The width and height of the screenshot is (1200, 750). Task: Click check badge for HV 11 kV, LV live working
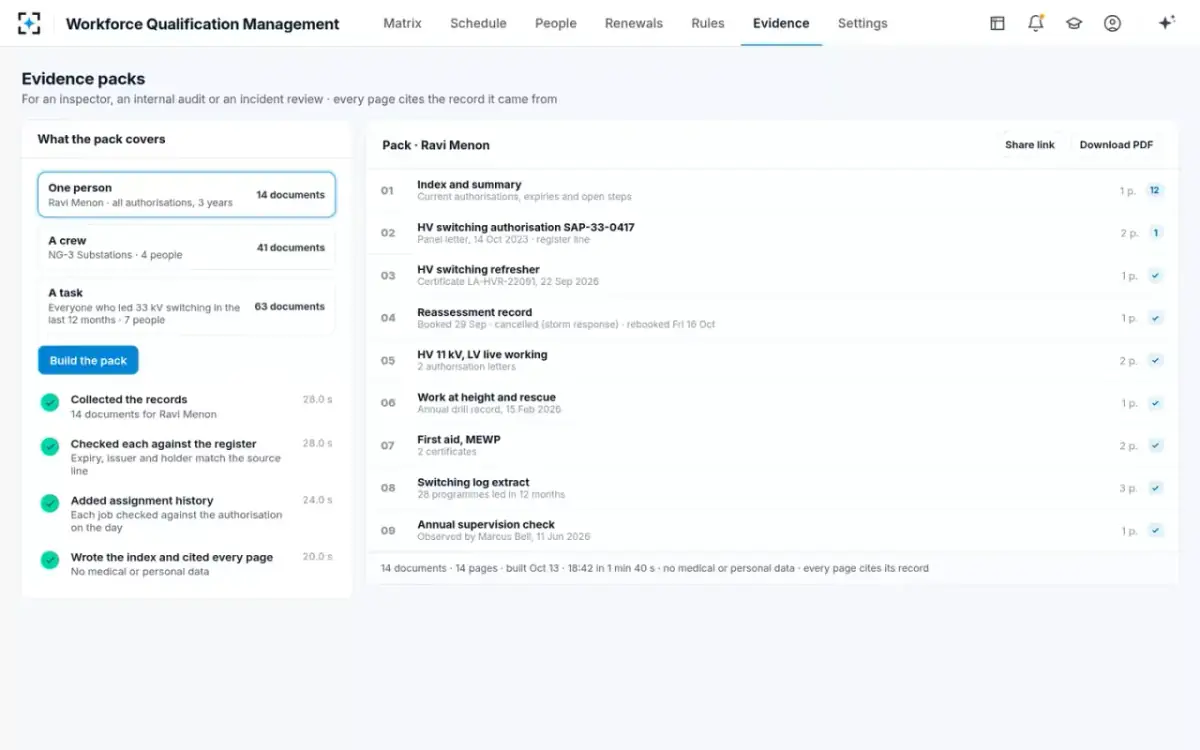1155,361
